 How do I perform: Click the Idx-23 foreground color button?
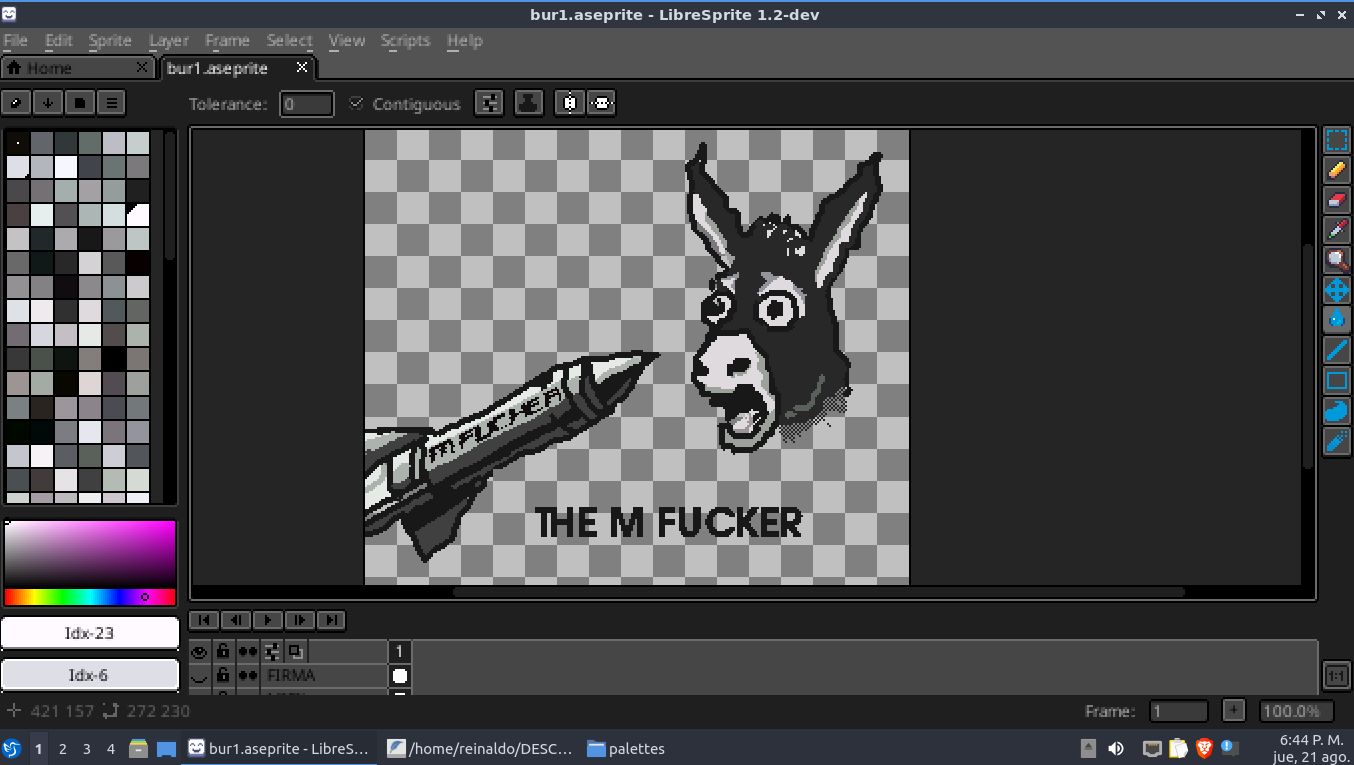[x=89, y=633]
